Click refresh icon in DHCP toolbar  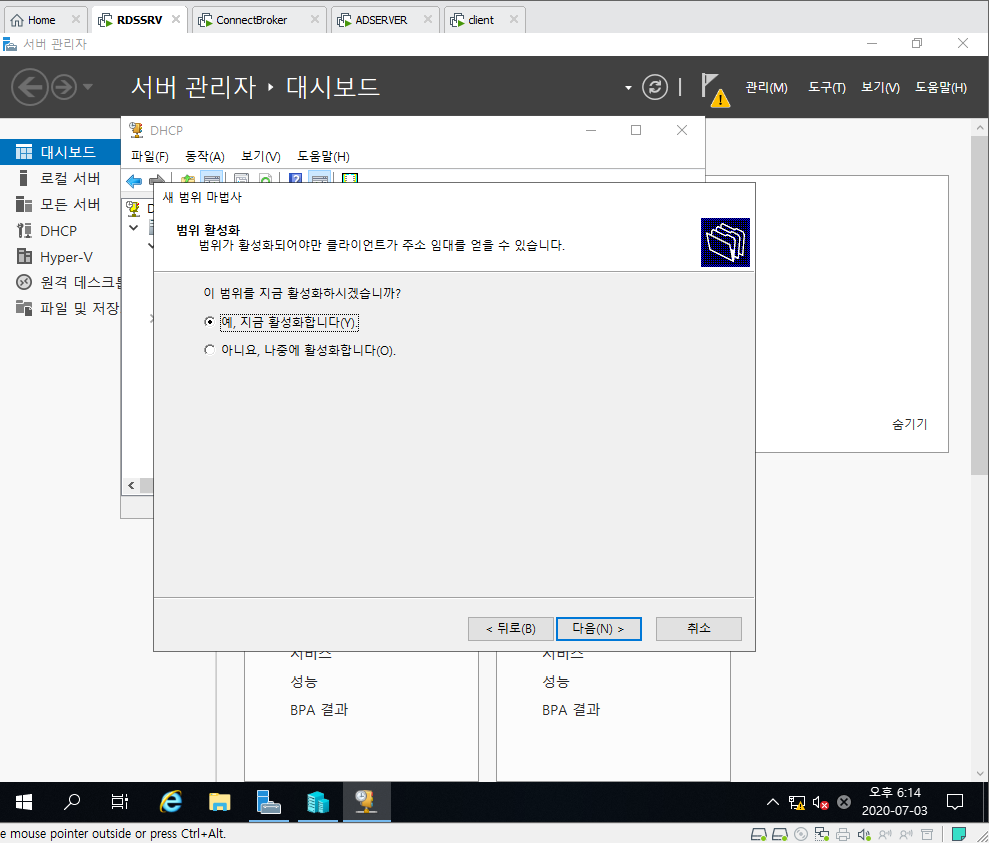[266, 178]
